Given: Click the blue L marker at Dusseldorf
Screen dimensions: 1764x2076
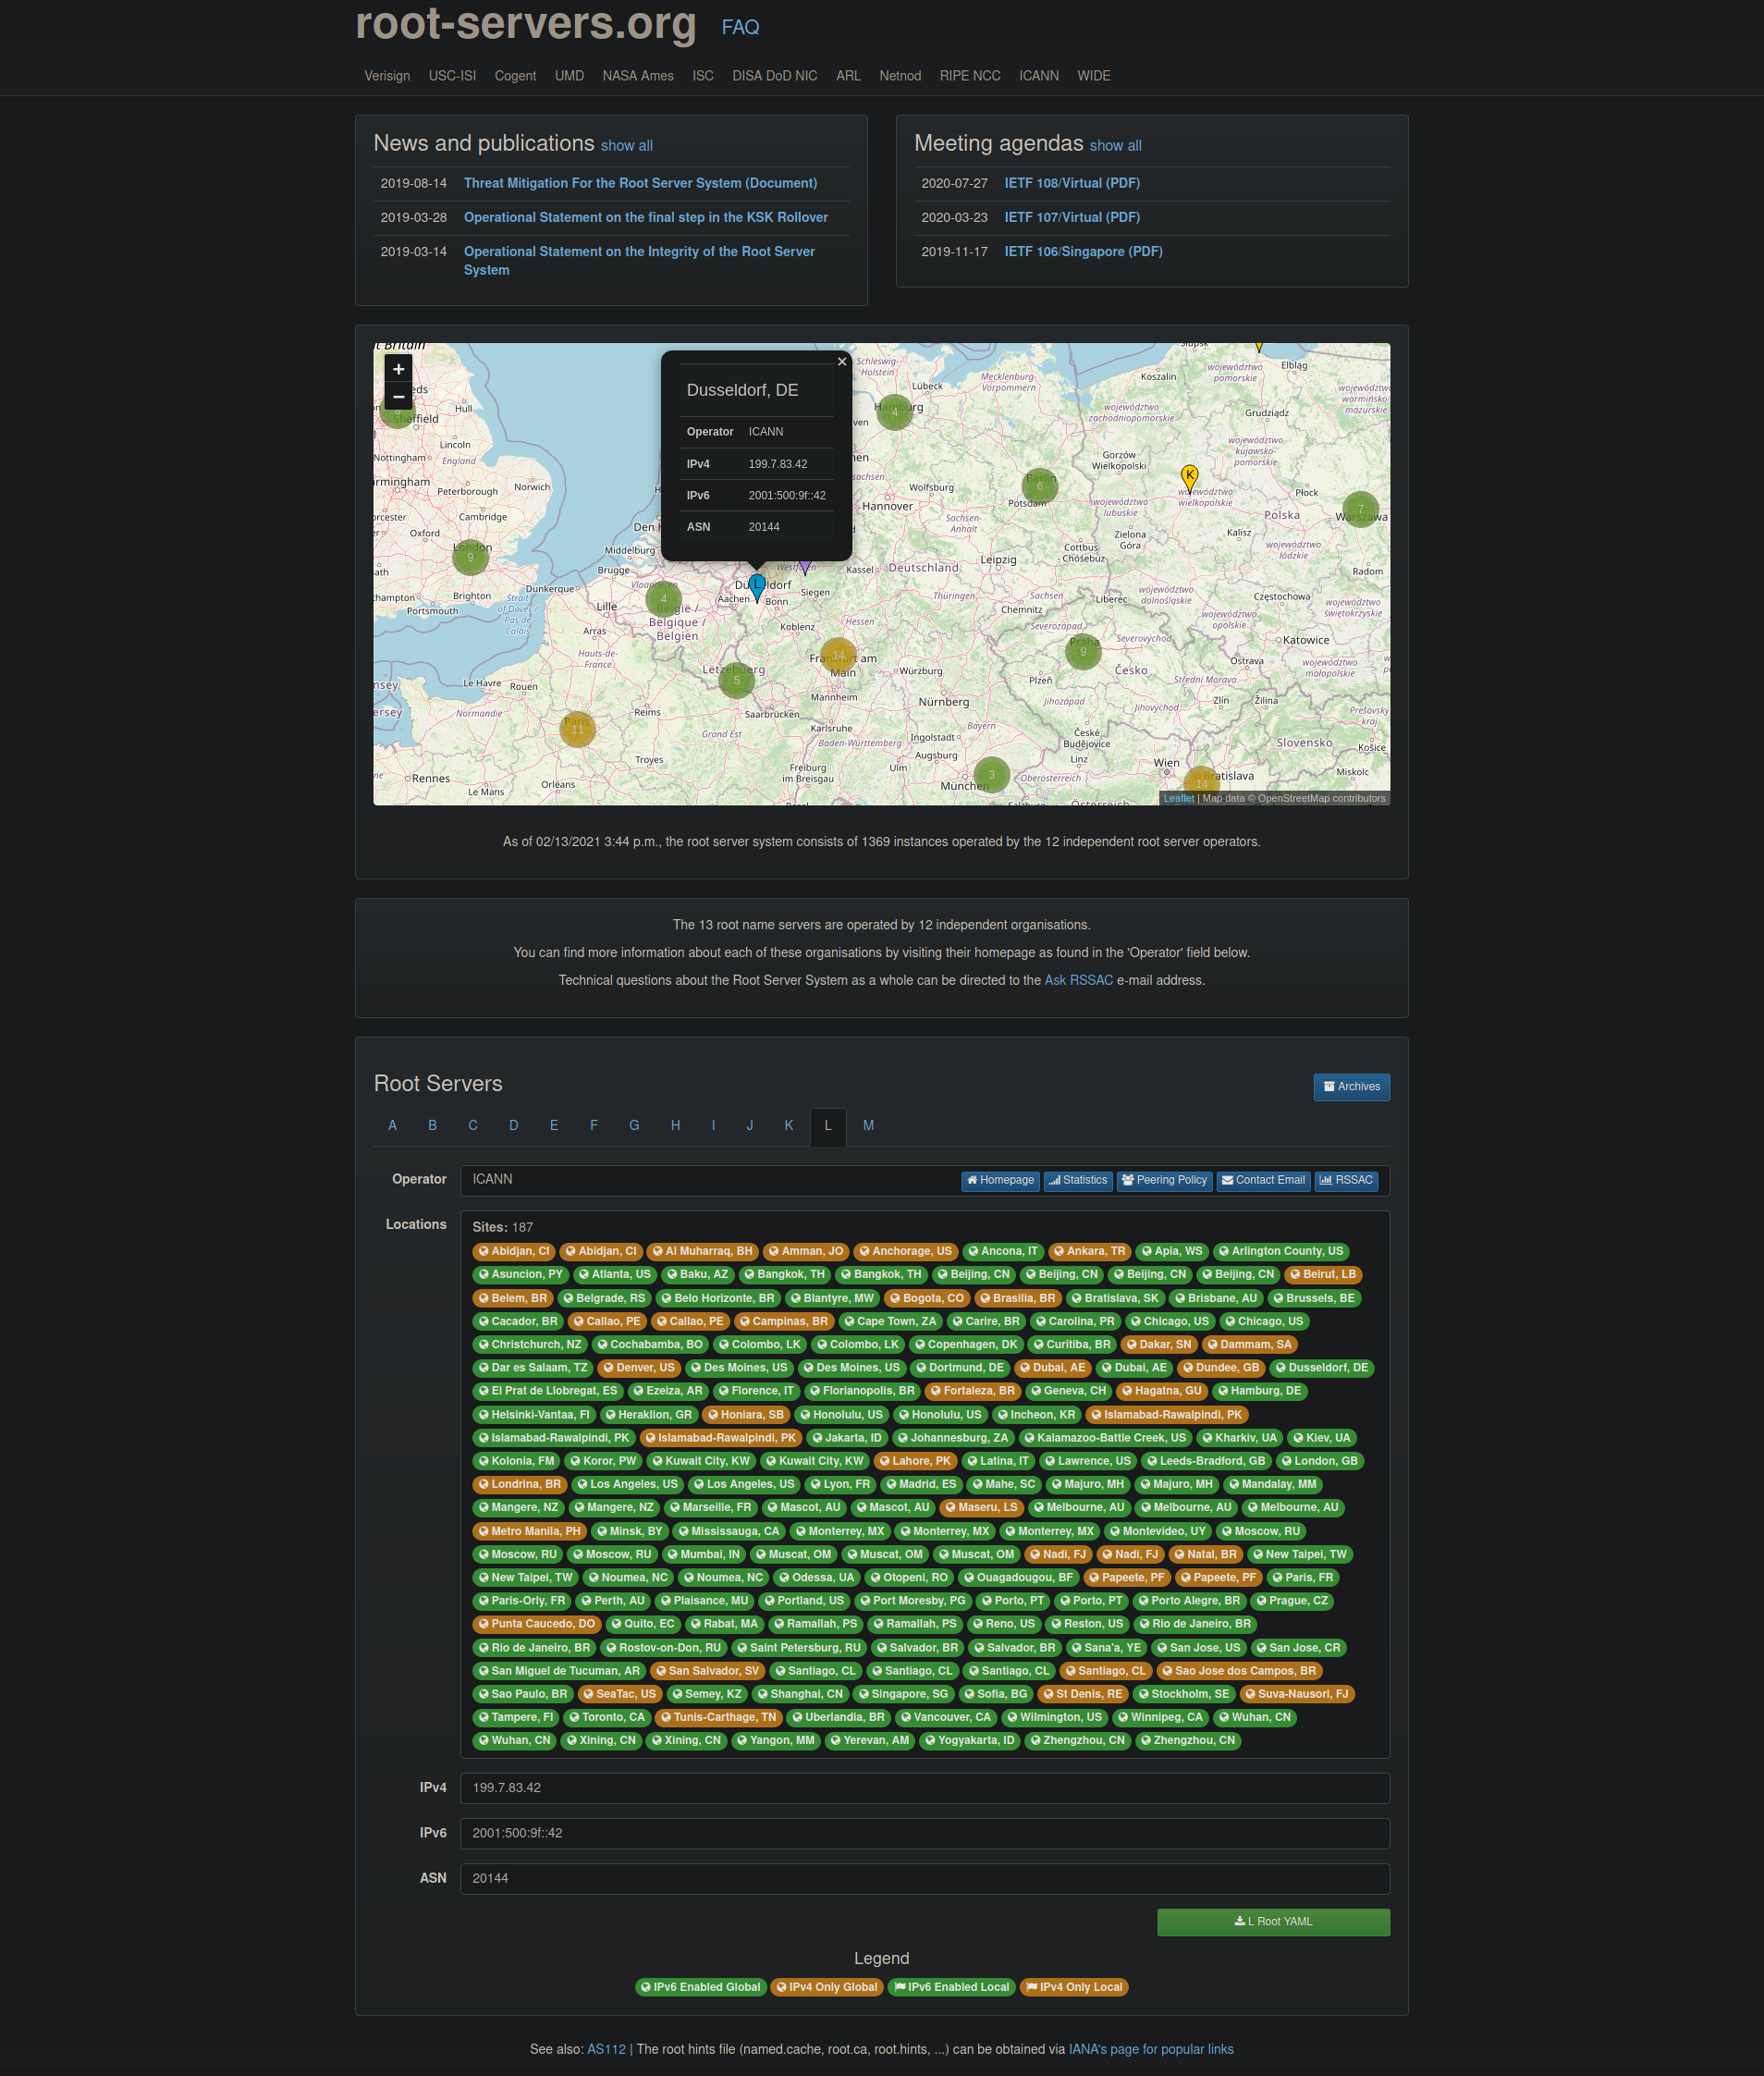Looking at the screenshot, I should (x=757, y=585).
